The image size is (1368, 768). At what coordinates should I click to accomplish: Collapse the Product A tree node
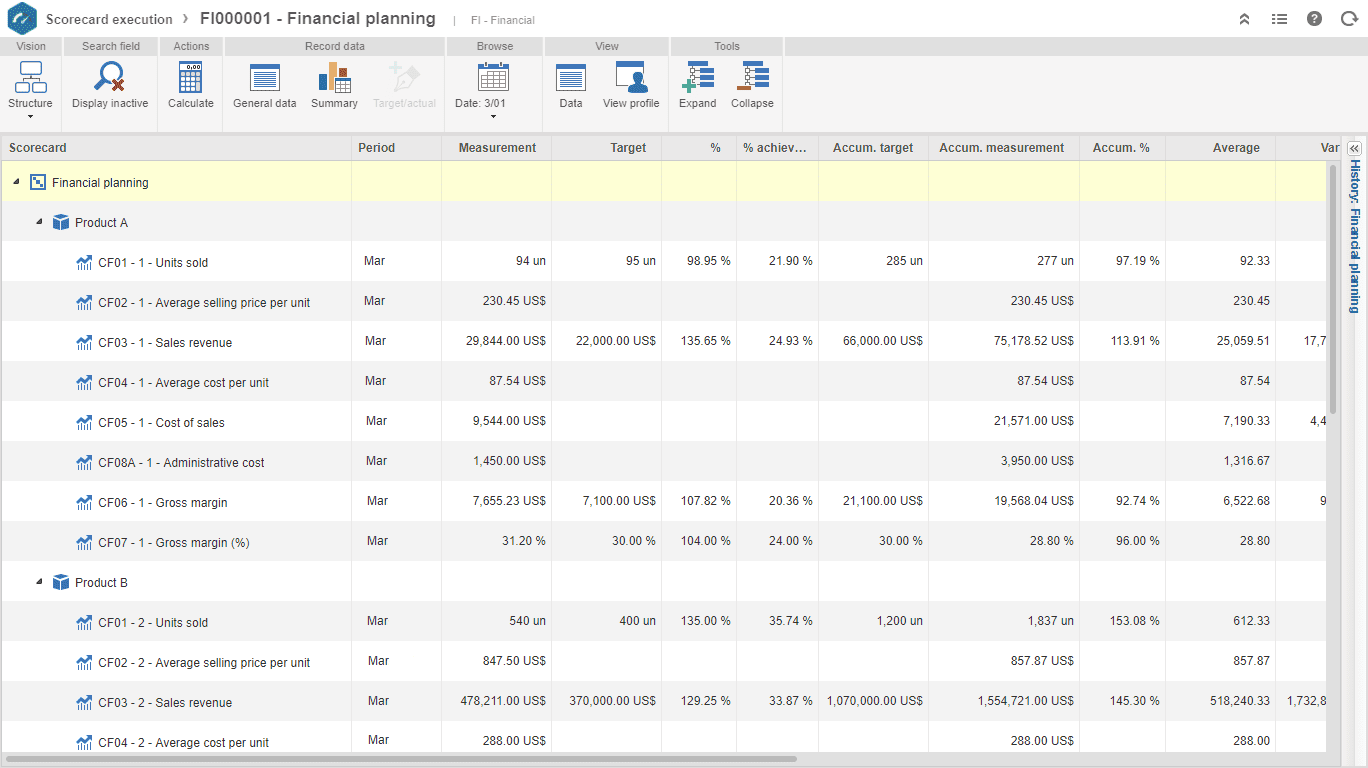click(39, 222)
